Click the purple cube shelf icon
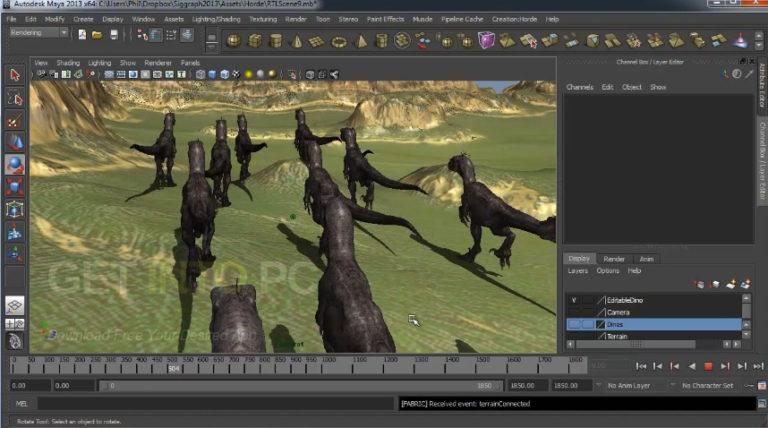 point(486,41)
